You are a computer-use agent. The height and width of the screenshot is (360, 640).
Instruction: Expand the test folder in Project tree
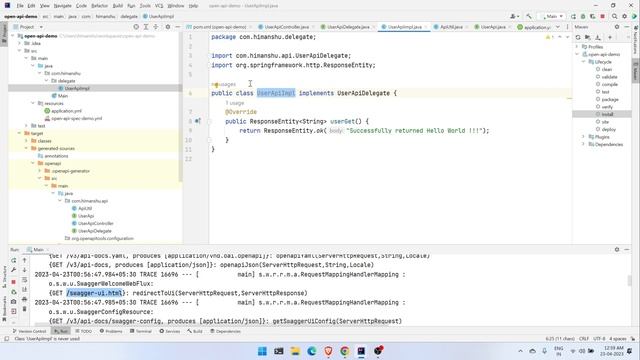click(27, 126)
